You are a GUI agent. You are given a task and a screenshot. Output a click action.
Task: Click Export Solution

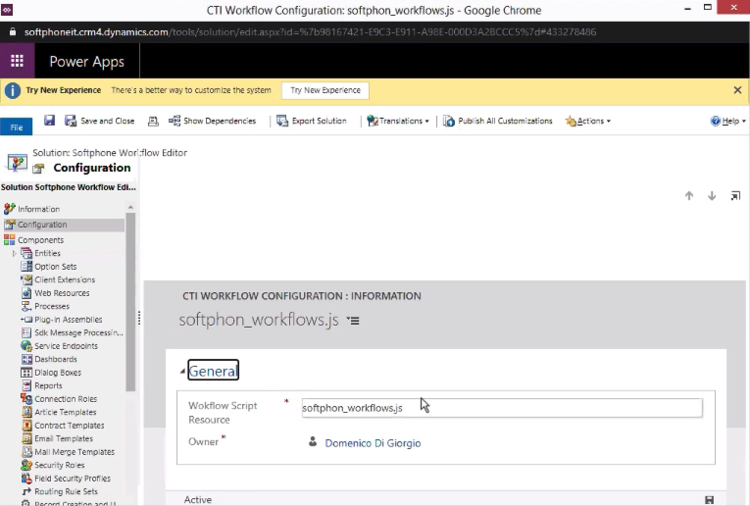312,121
